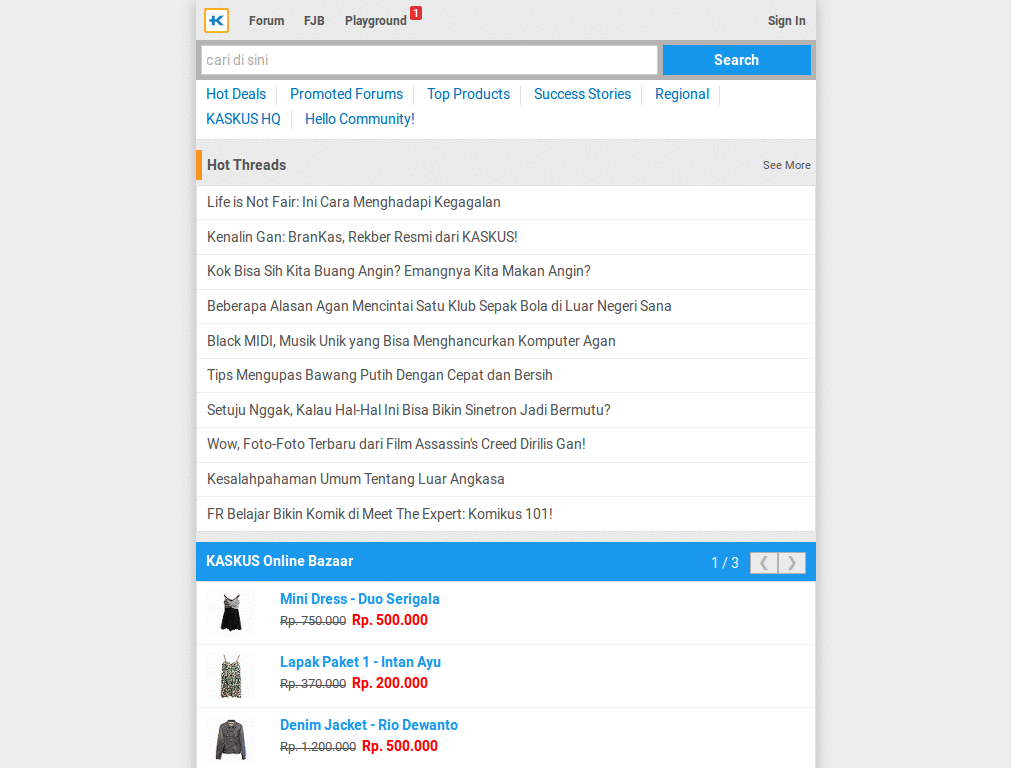Click the Rp. 200.000 sale price
The height and width of the screenshot is (768, 1024).
pos(390,683)
